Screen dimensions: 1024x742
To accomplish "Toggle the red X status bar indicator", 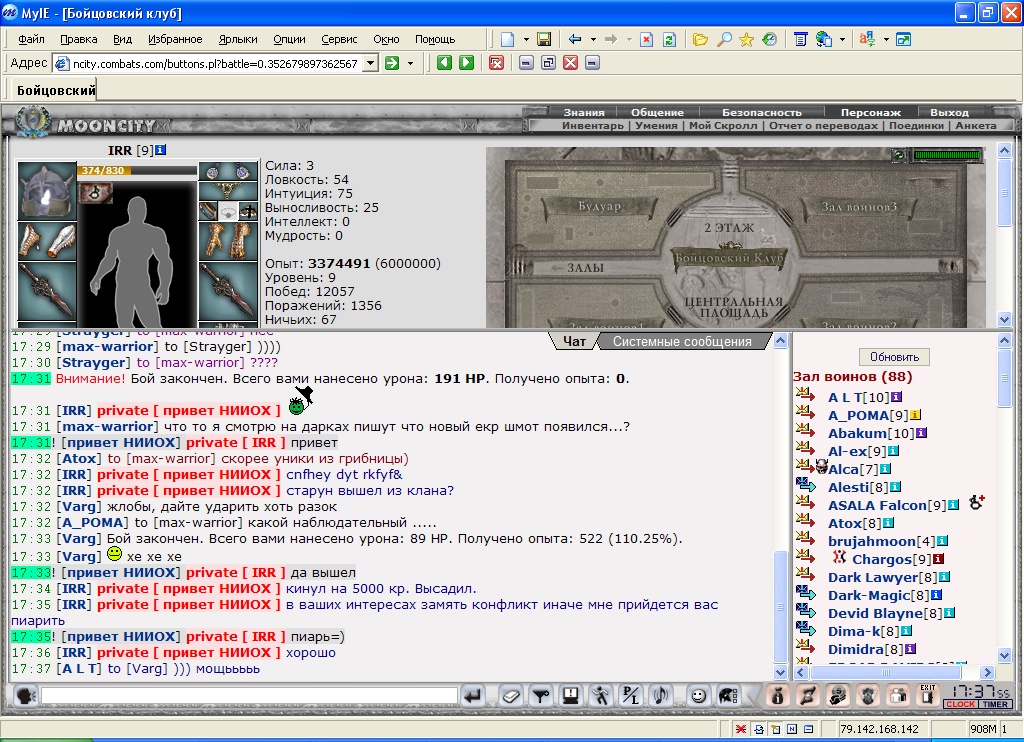I will tap(741, 729).
